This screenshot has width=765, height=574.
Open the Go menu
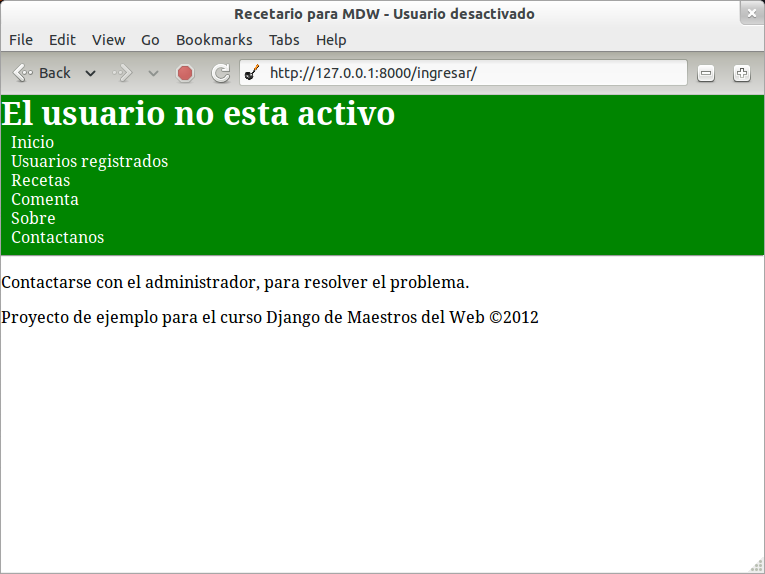click(x=150, y=40)
